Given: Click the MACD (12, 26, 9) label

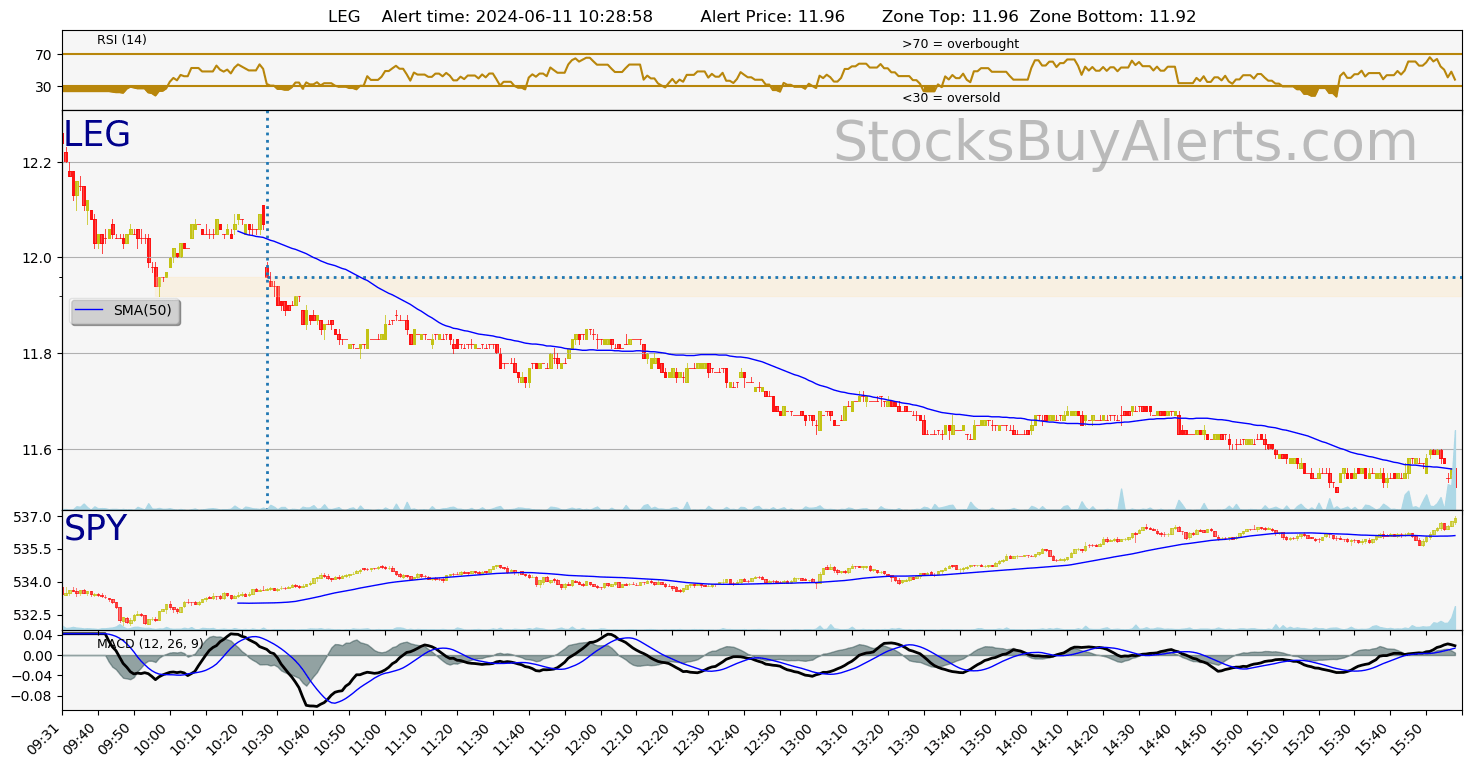Looking at the screenshot, I should (x=150, y=644).
